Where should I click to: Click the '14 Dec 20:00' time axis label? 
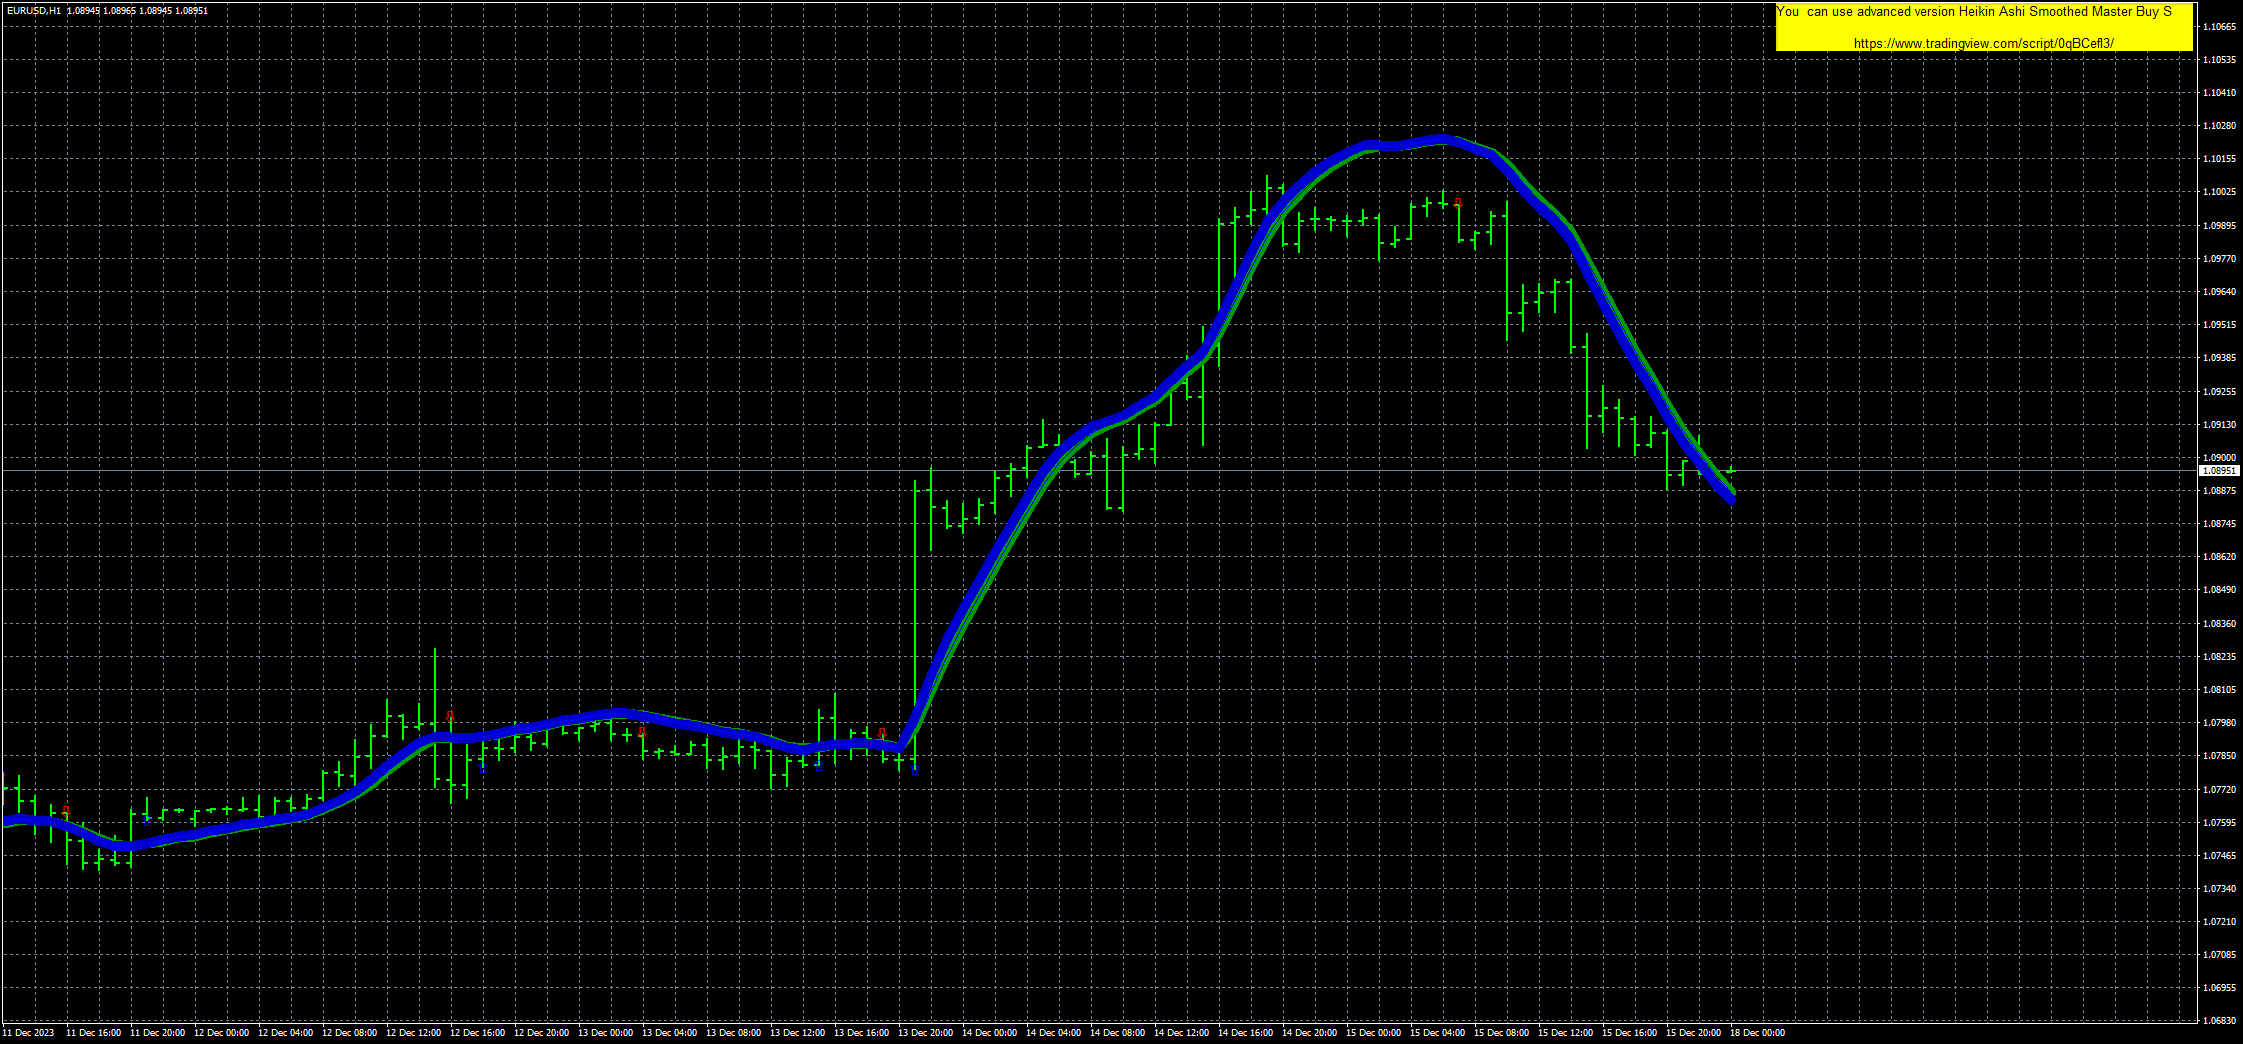tap(1309, 1033)
